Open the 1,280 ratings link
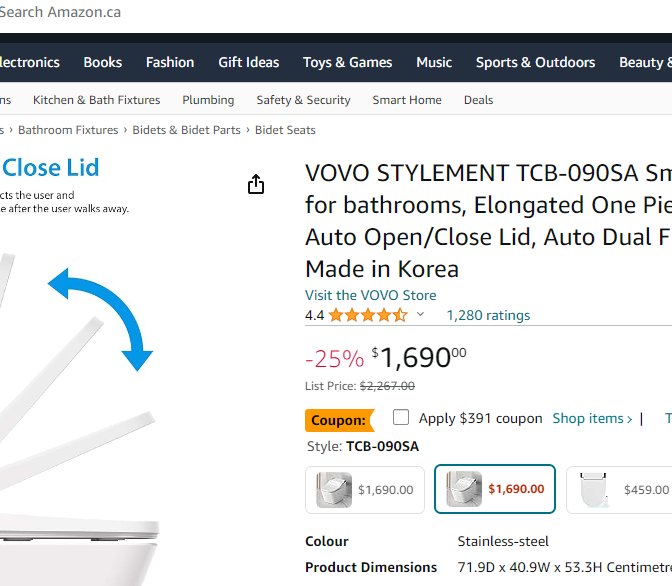Screen dimensions: 672x586 coord(488,315)
